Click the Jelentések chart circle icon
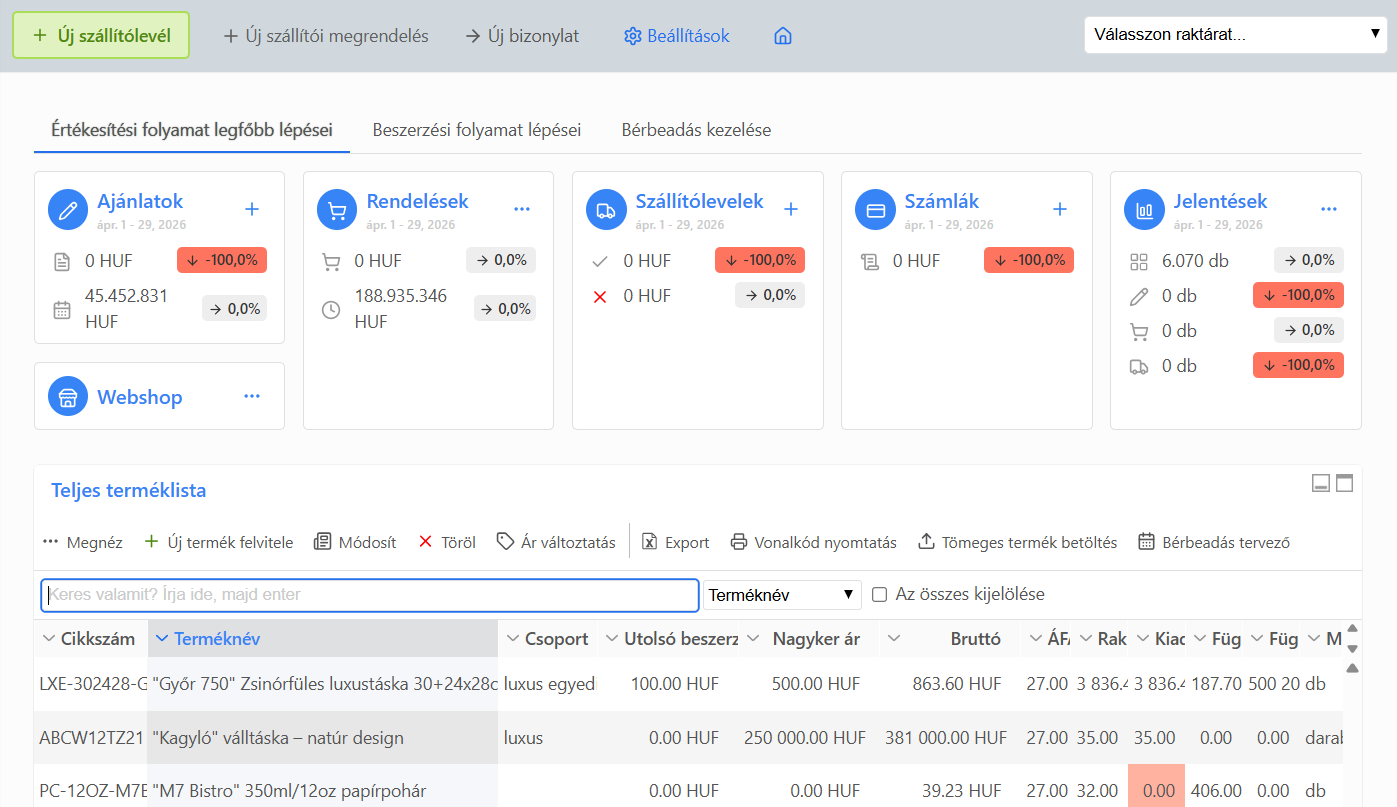1397x807 pixels. pos(1144,210)
